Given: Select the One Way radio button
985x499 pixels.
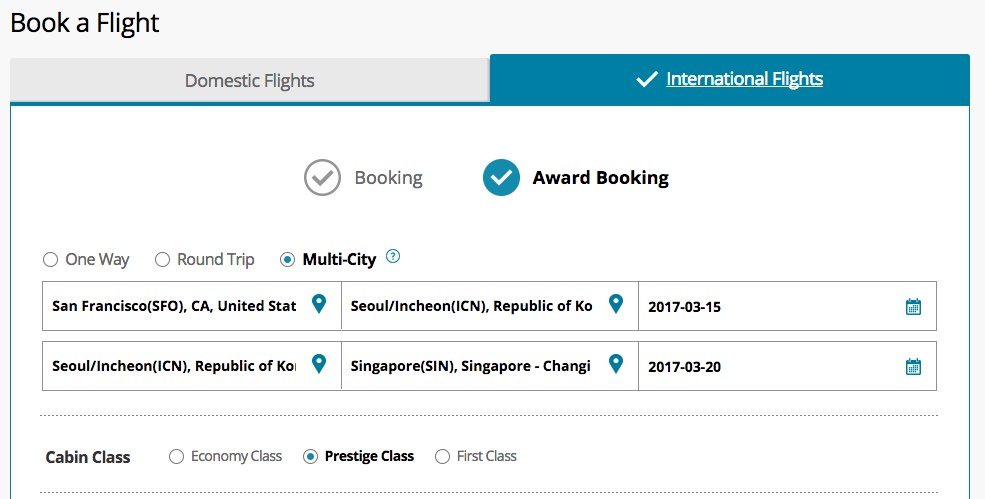Looking at the screenshot, I should click(50, 260).
